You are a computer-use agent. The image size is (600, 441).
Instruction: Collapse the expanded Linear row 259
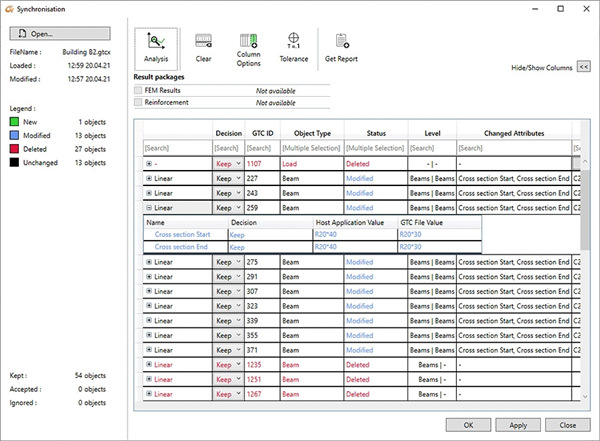150,208
